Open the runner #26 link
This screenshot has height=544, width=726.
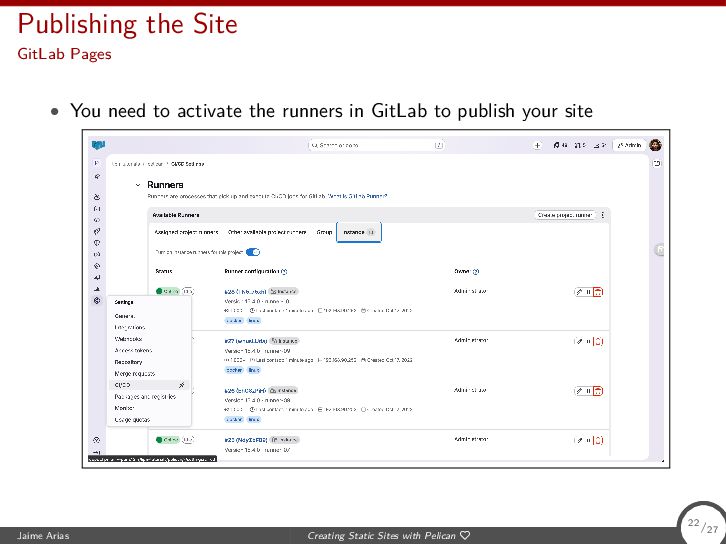(245, 391)
